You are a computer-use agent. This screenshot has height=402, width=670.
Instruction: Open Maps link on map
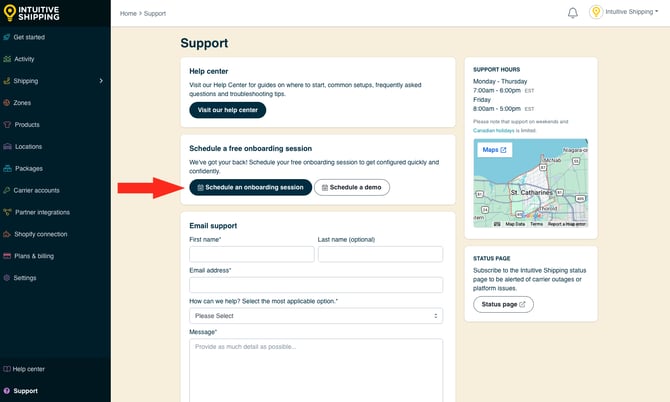[494, 150]
